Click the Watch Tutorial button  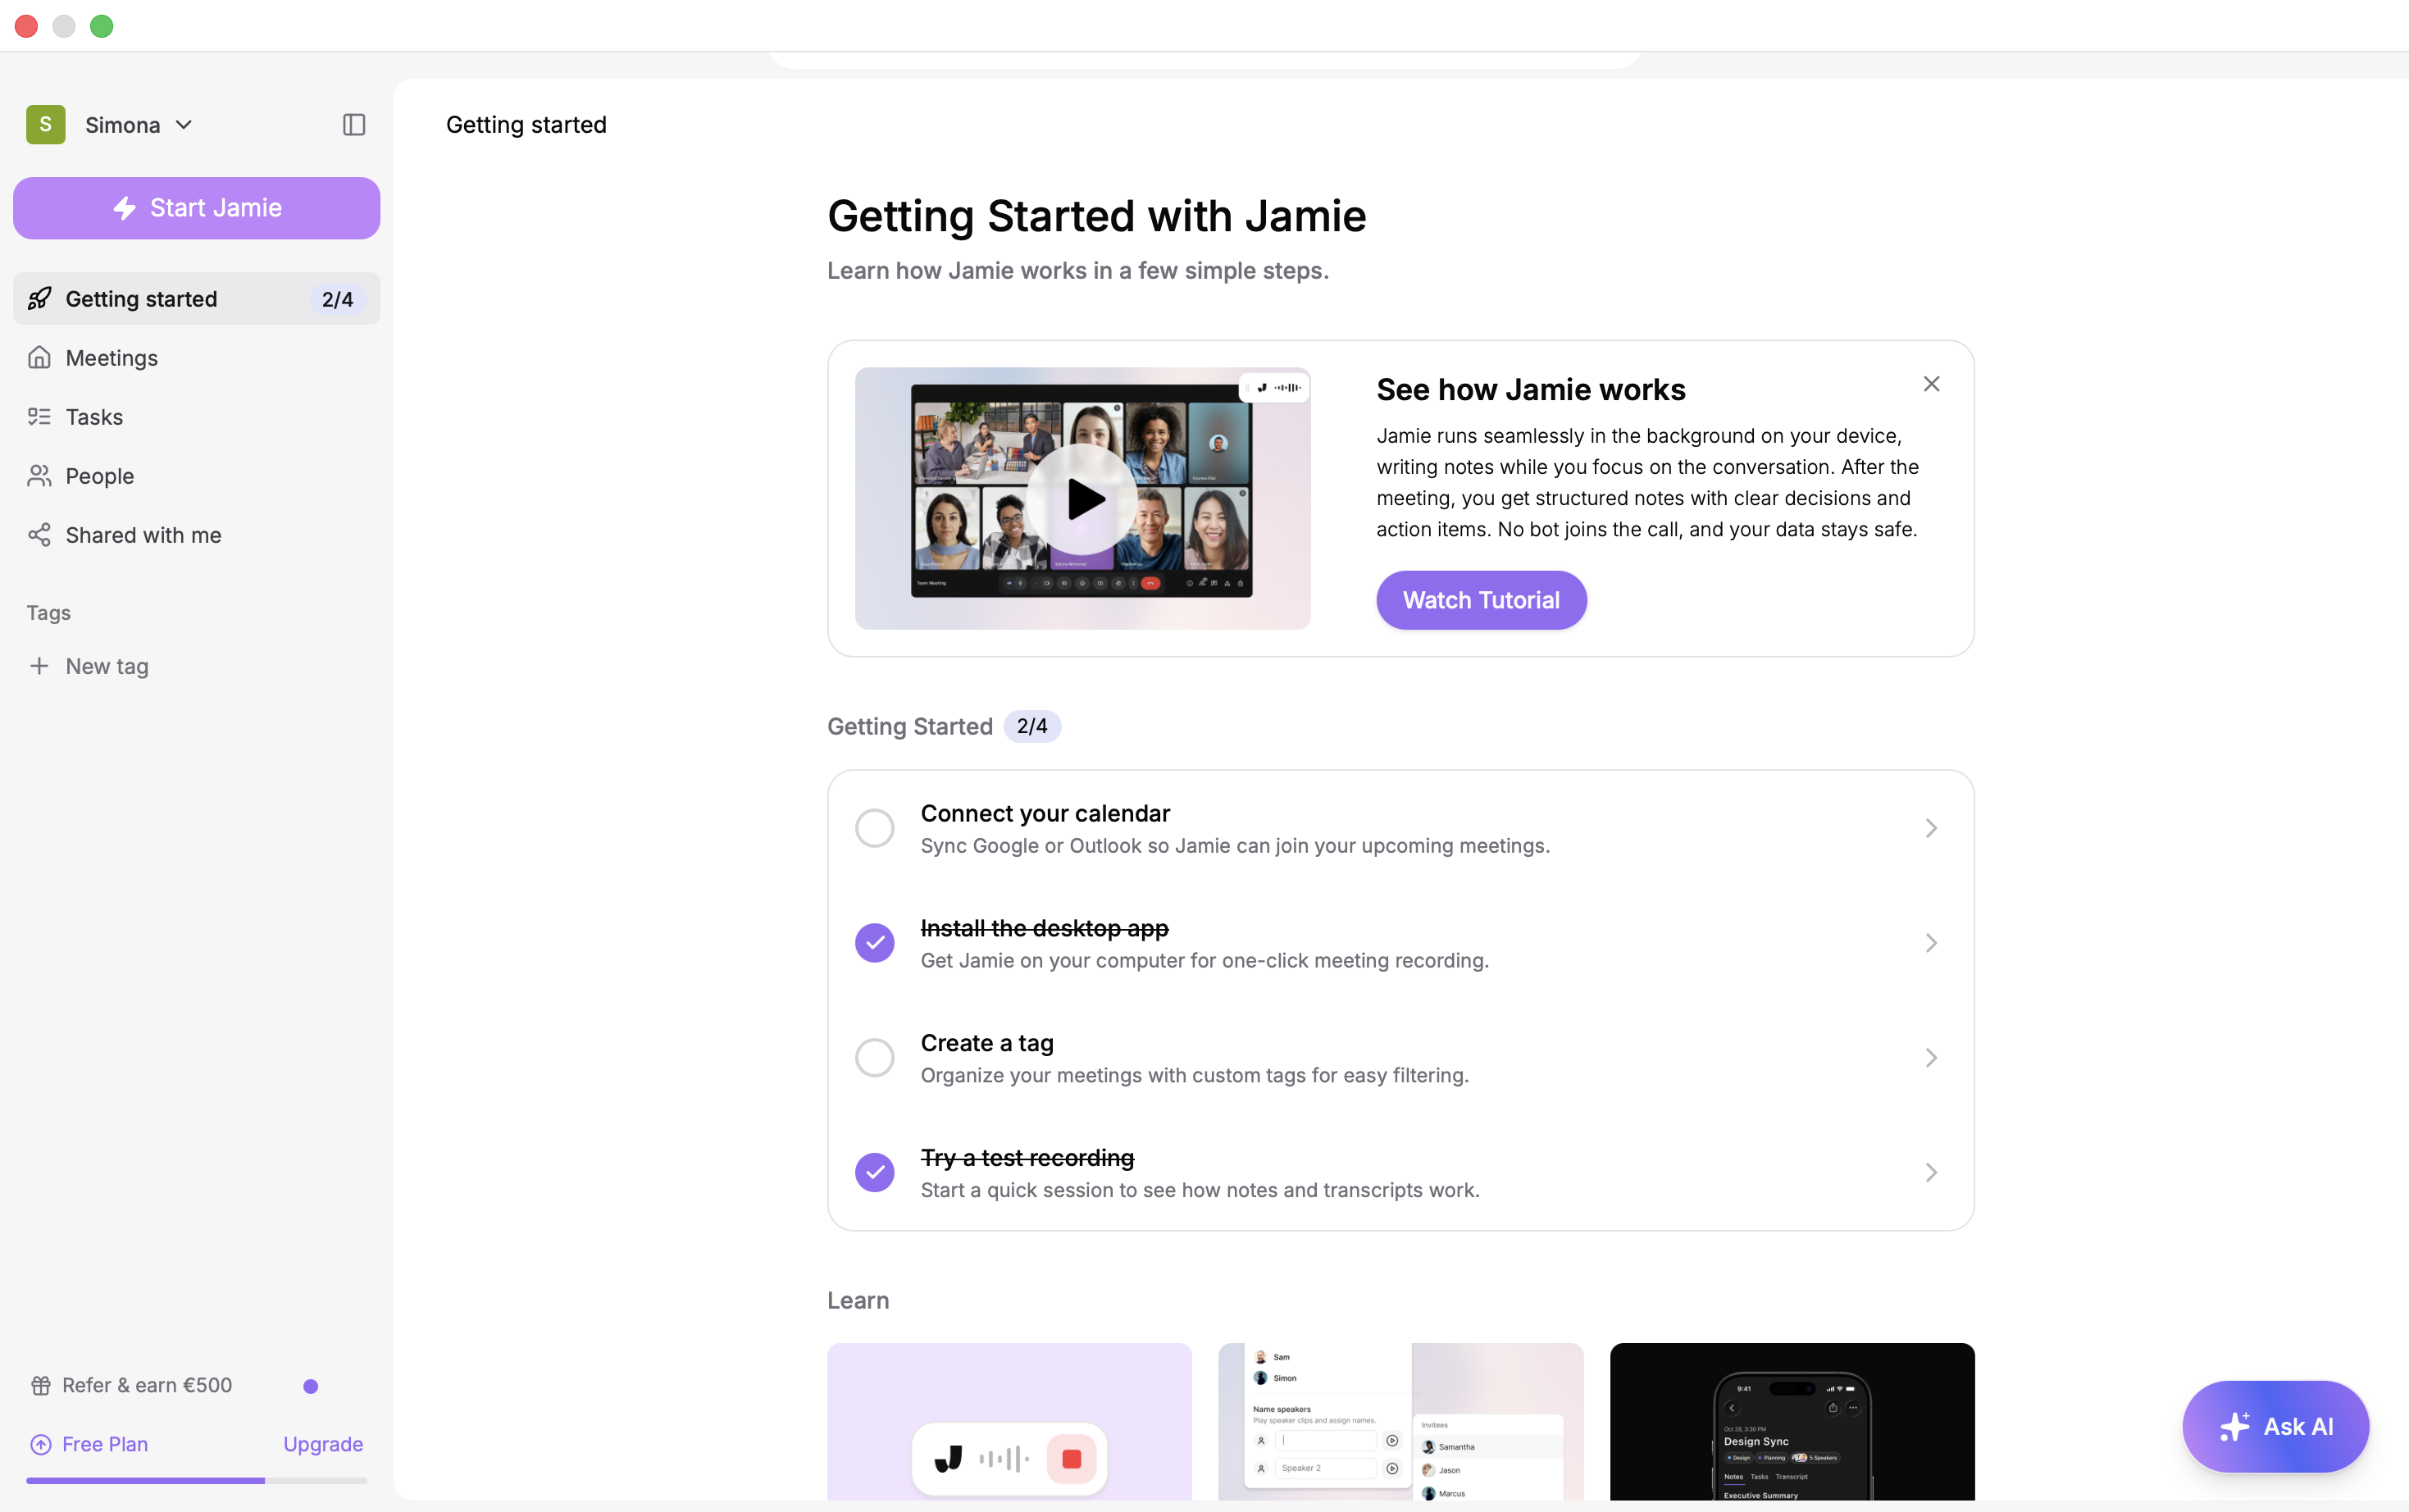1481,600
